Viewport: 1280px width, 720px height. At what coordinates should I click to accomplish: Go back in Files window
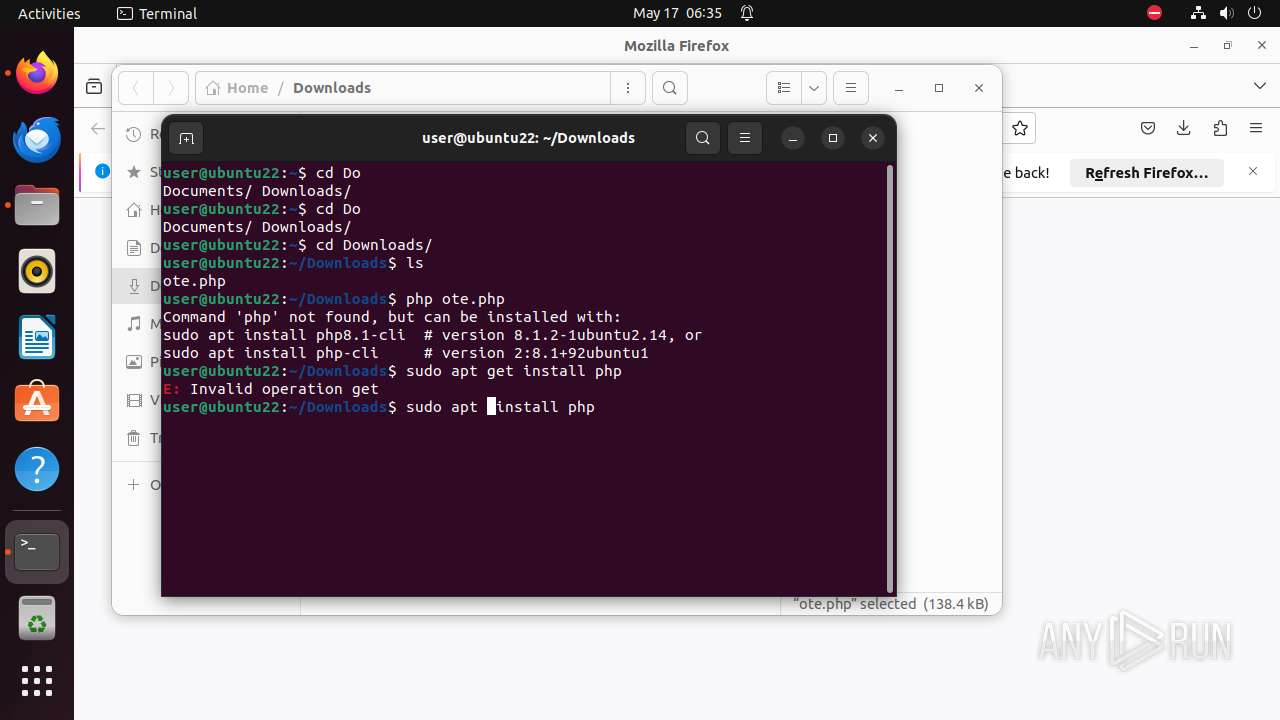136,88
